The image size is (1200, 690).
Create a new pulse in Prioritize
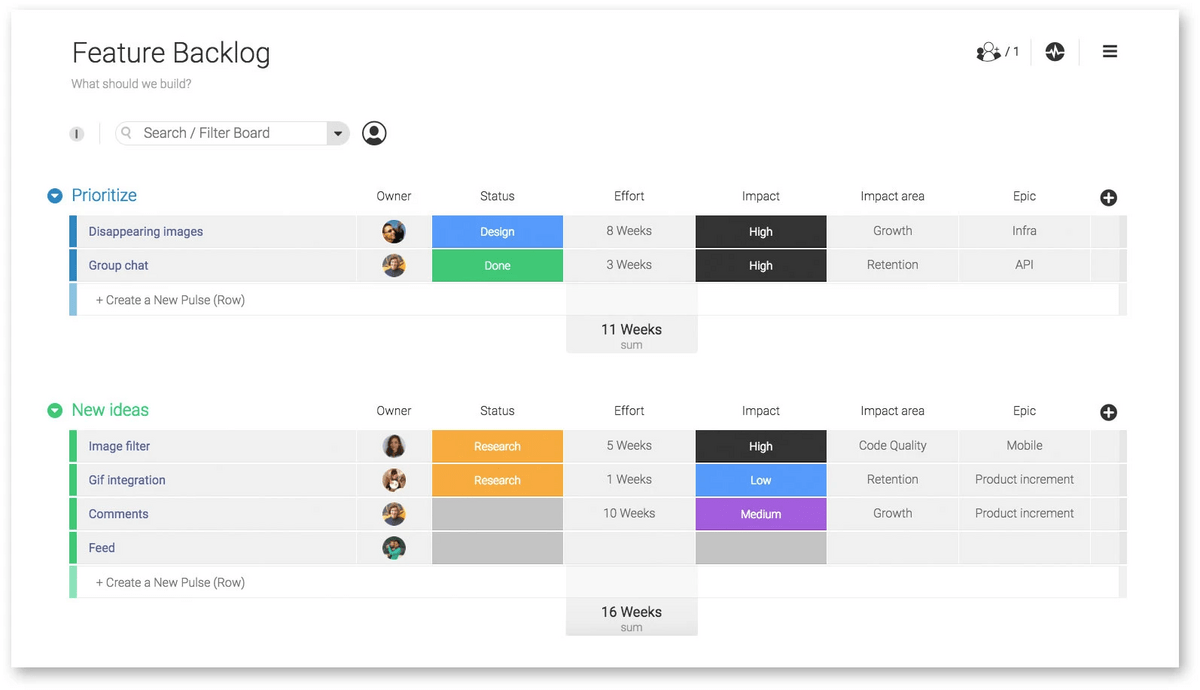point(170,300)
